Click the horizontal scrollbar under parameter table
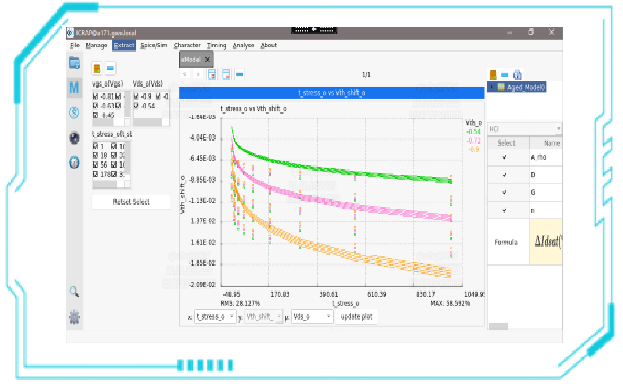Image resolution: width=623 pixels, height=384 pixels. 498,326
